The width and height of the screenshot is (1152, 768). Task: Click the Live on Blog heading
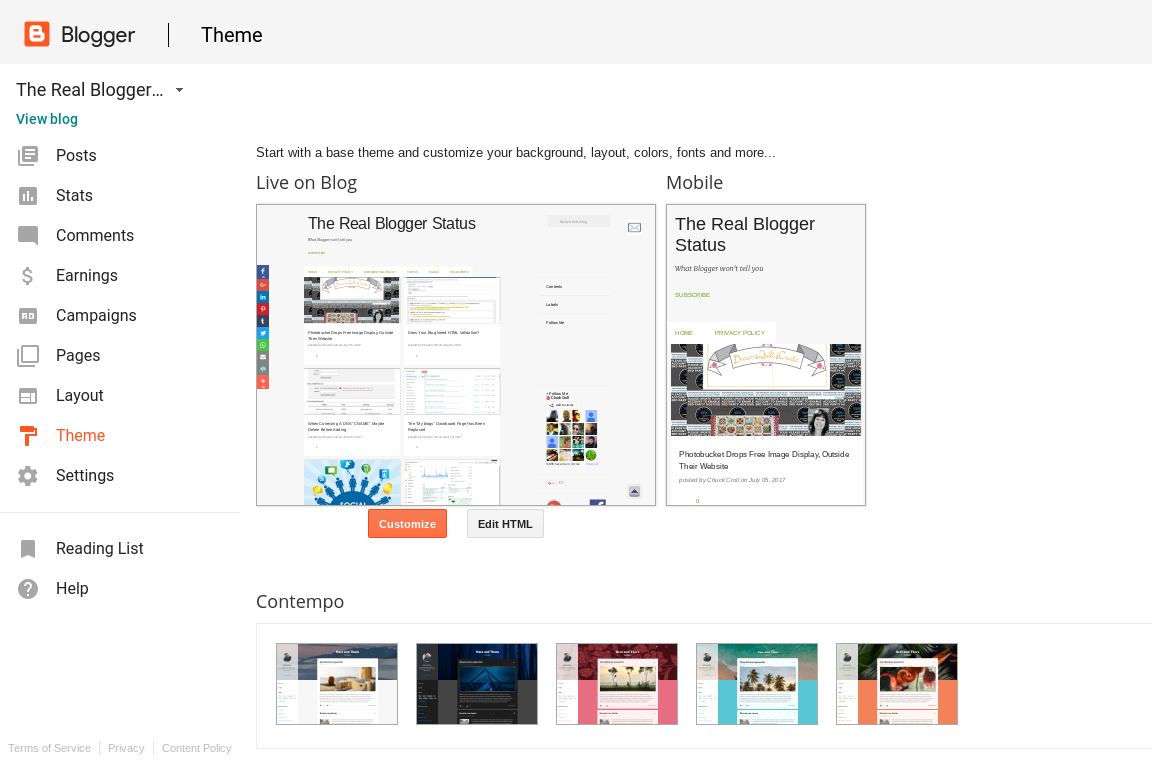click(306, 182)
